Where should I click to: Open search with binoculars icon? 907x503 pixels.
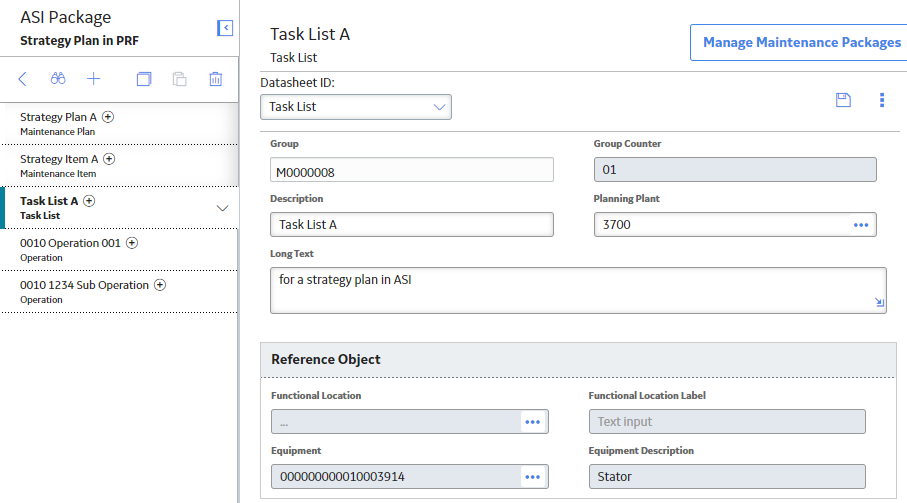(58, 79)
